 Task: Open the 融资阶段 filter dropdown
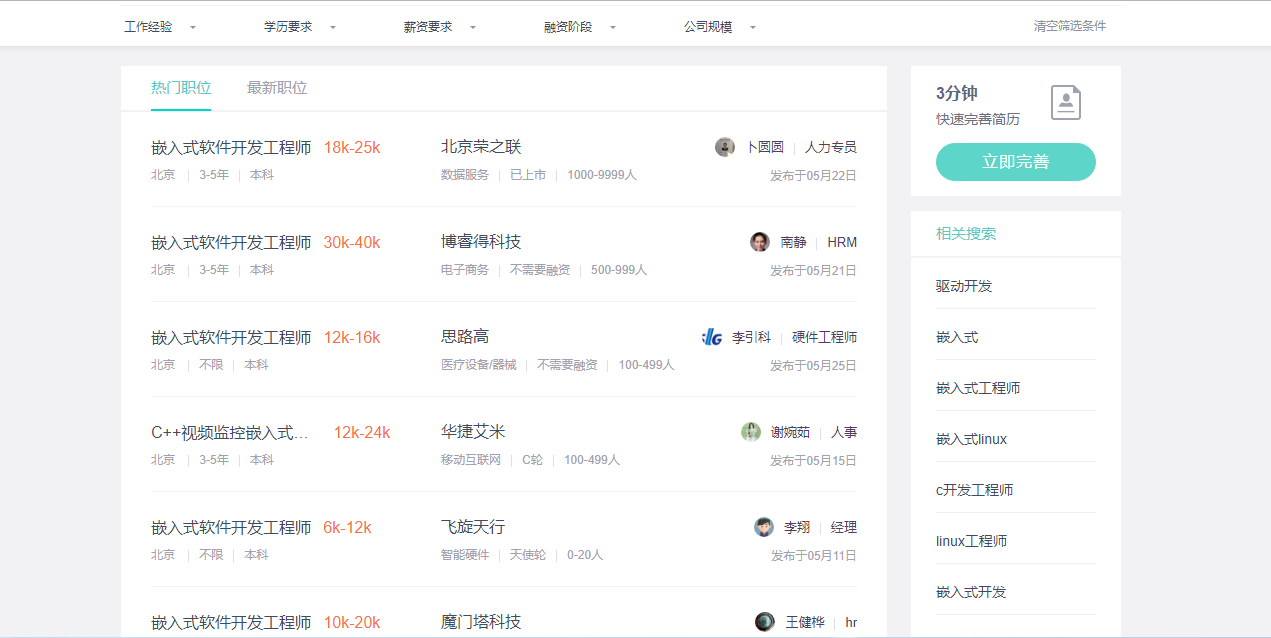pos(580,27)
